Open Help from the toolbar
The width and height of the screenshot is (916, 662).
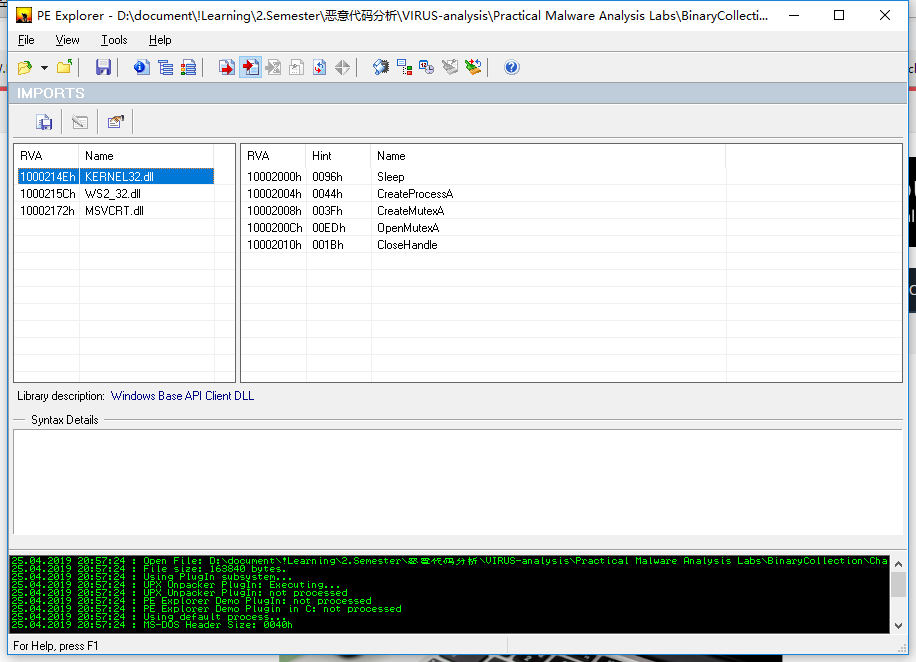click(510, 67)
